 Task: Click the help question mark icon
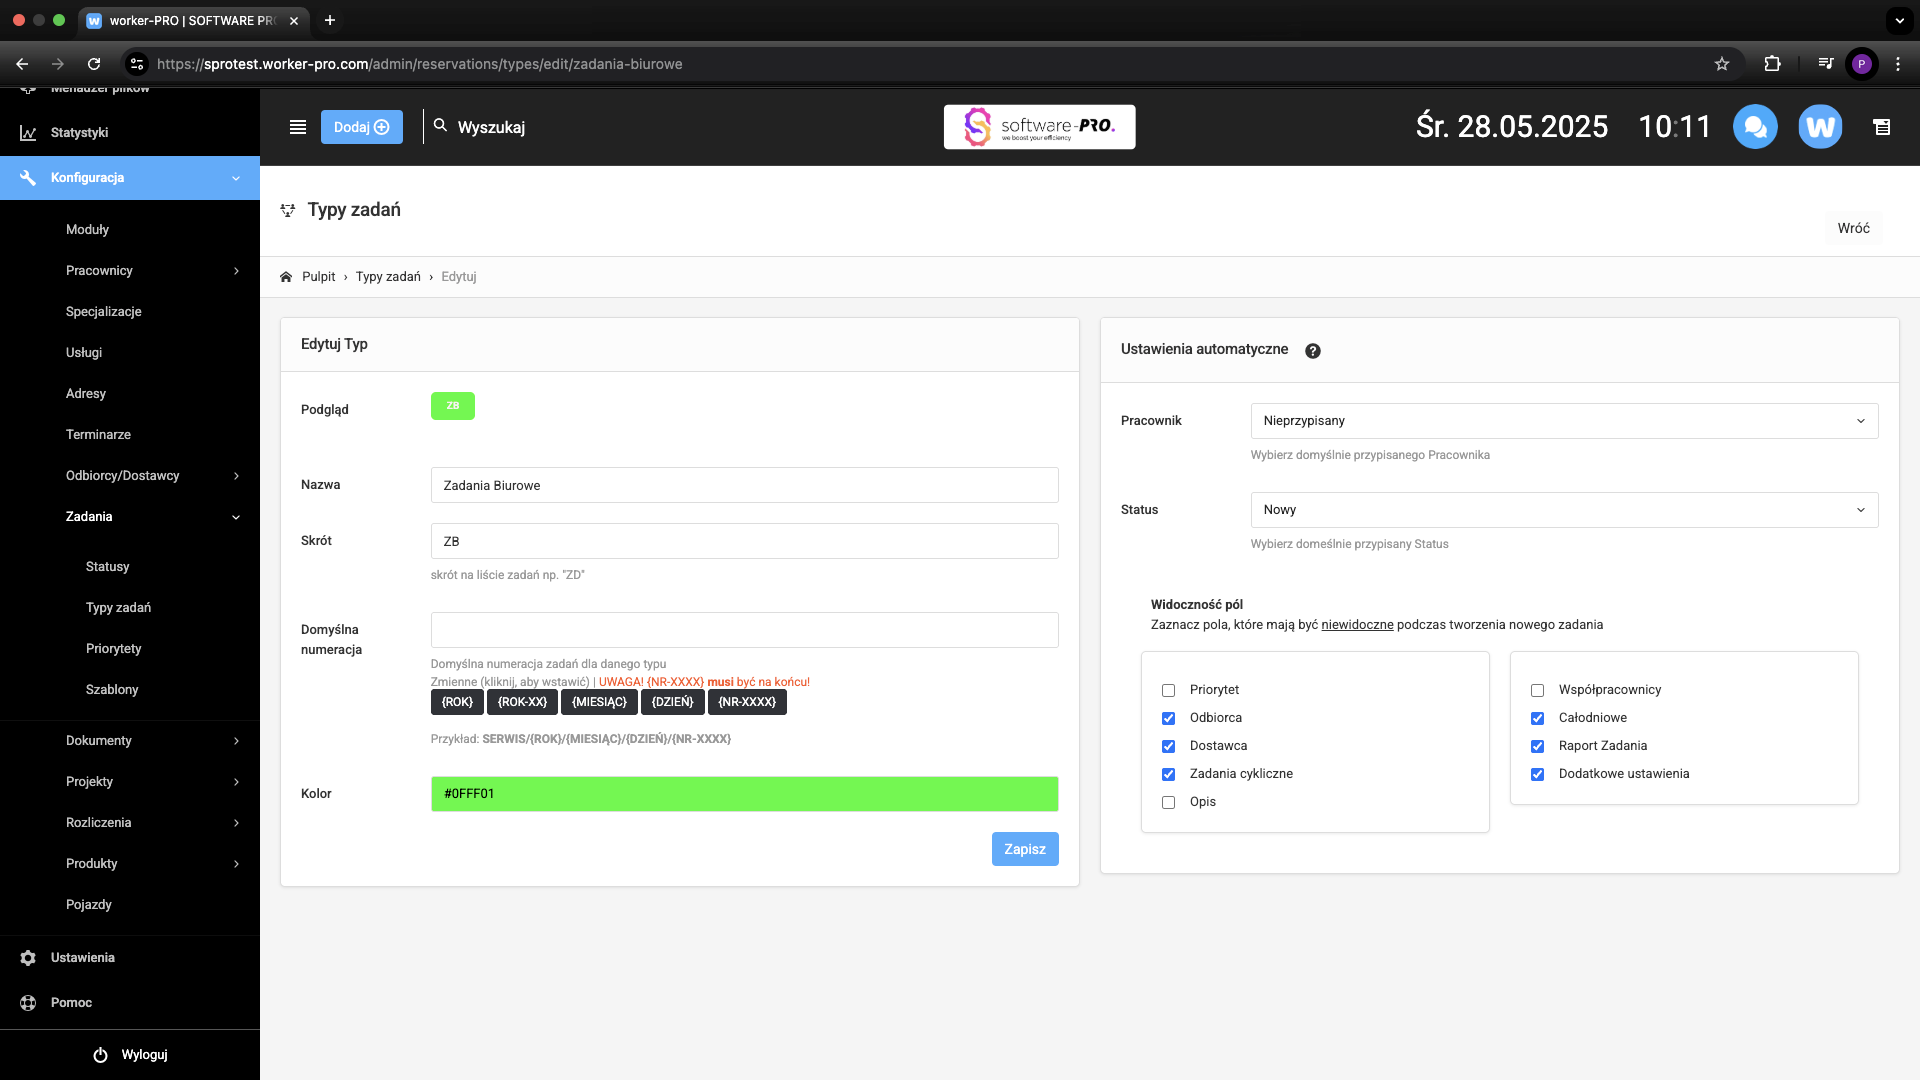pyautogui.click(x=1313, y=351)
